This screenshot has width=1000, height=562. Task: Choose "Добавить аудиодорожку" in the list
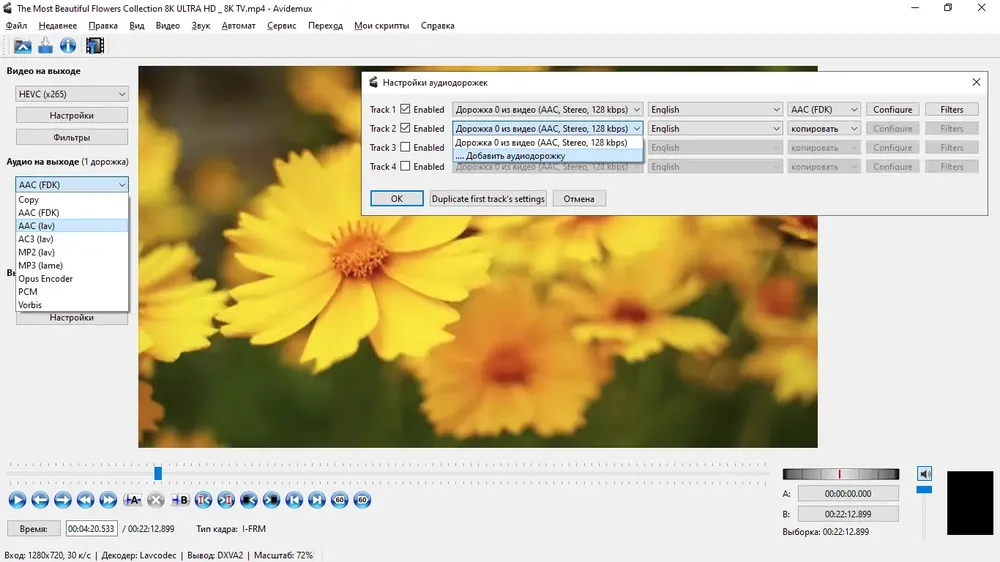548,156
